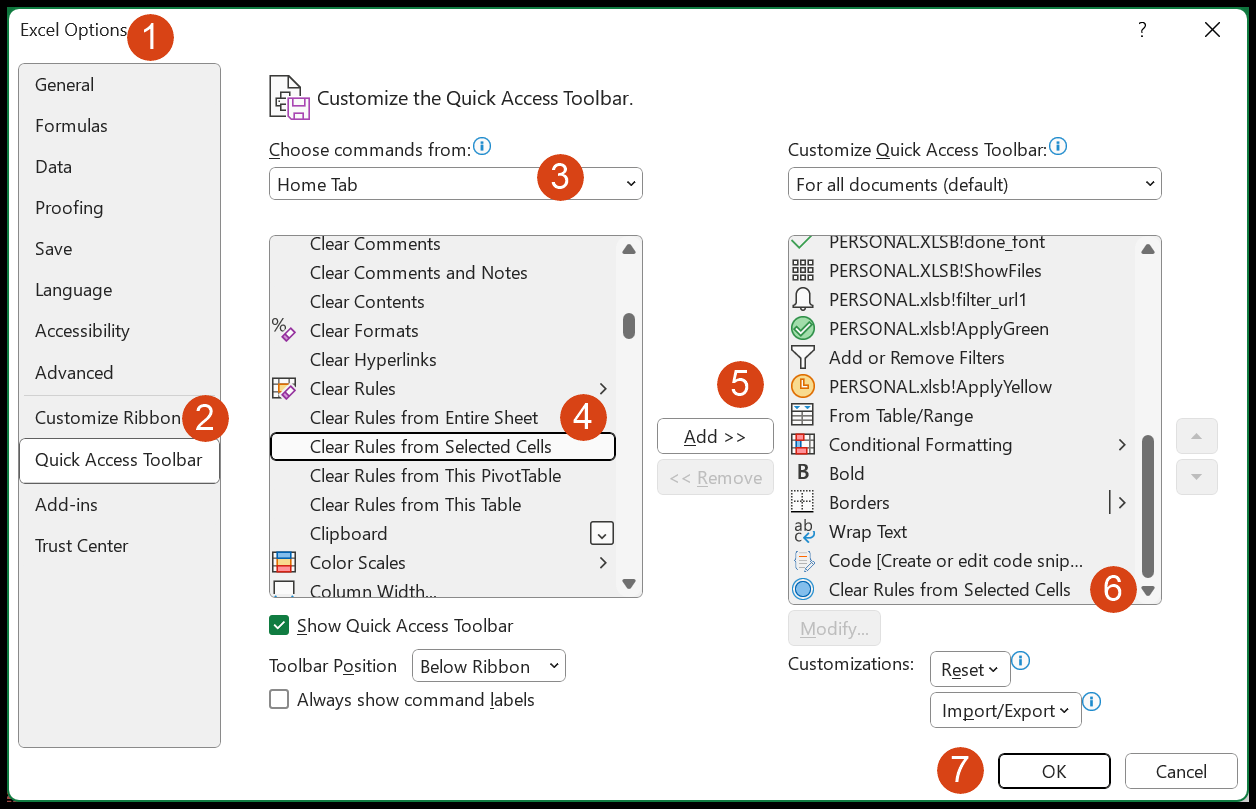Image resolution: width=1256 pixels, height=809 pixels.
Task: Open the Choose commands from dropdown
Action: [456, 184]
